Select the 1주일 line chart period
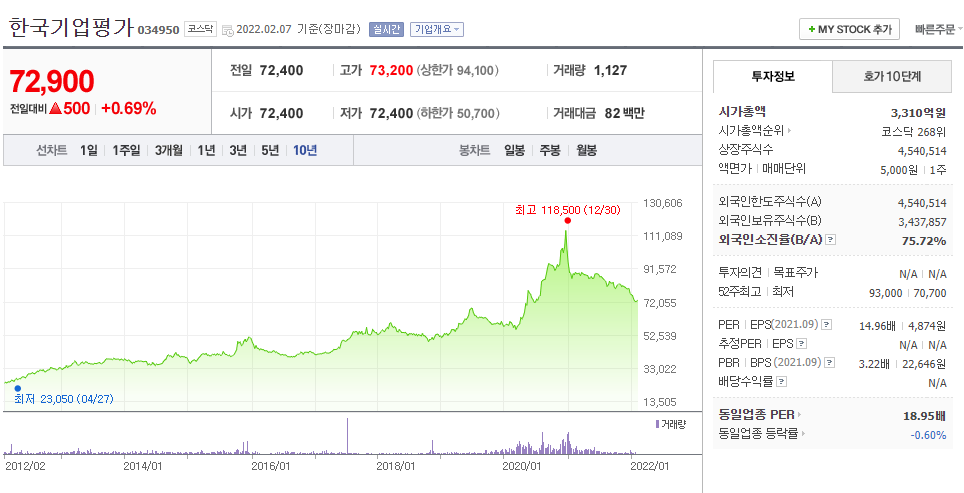Image resolution: width=964 pixels, height=493 pixels. point(126,150)
